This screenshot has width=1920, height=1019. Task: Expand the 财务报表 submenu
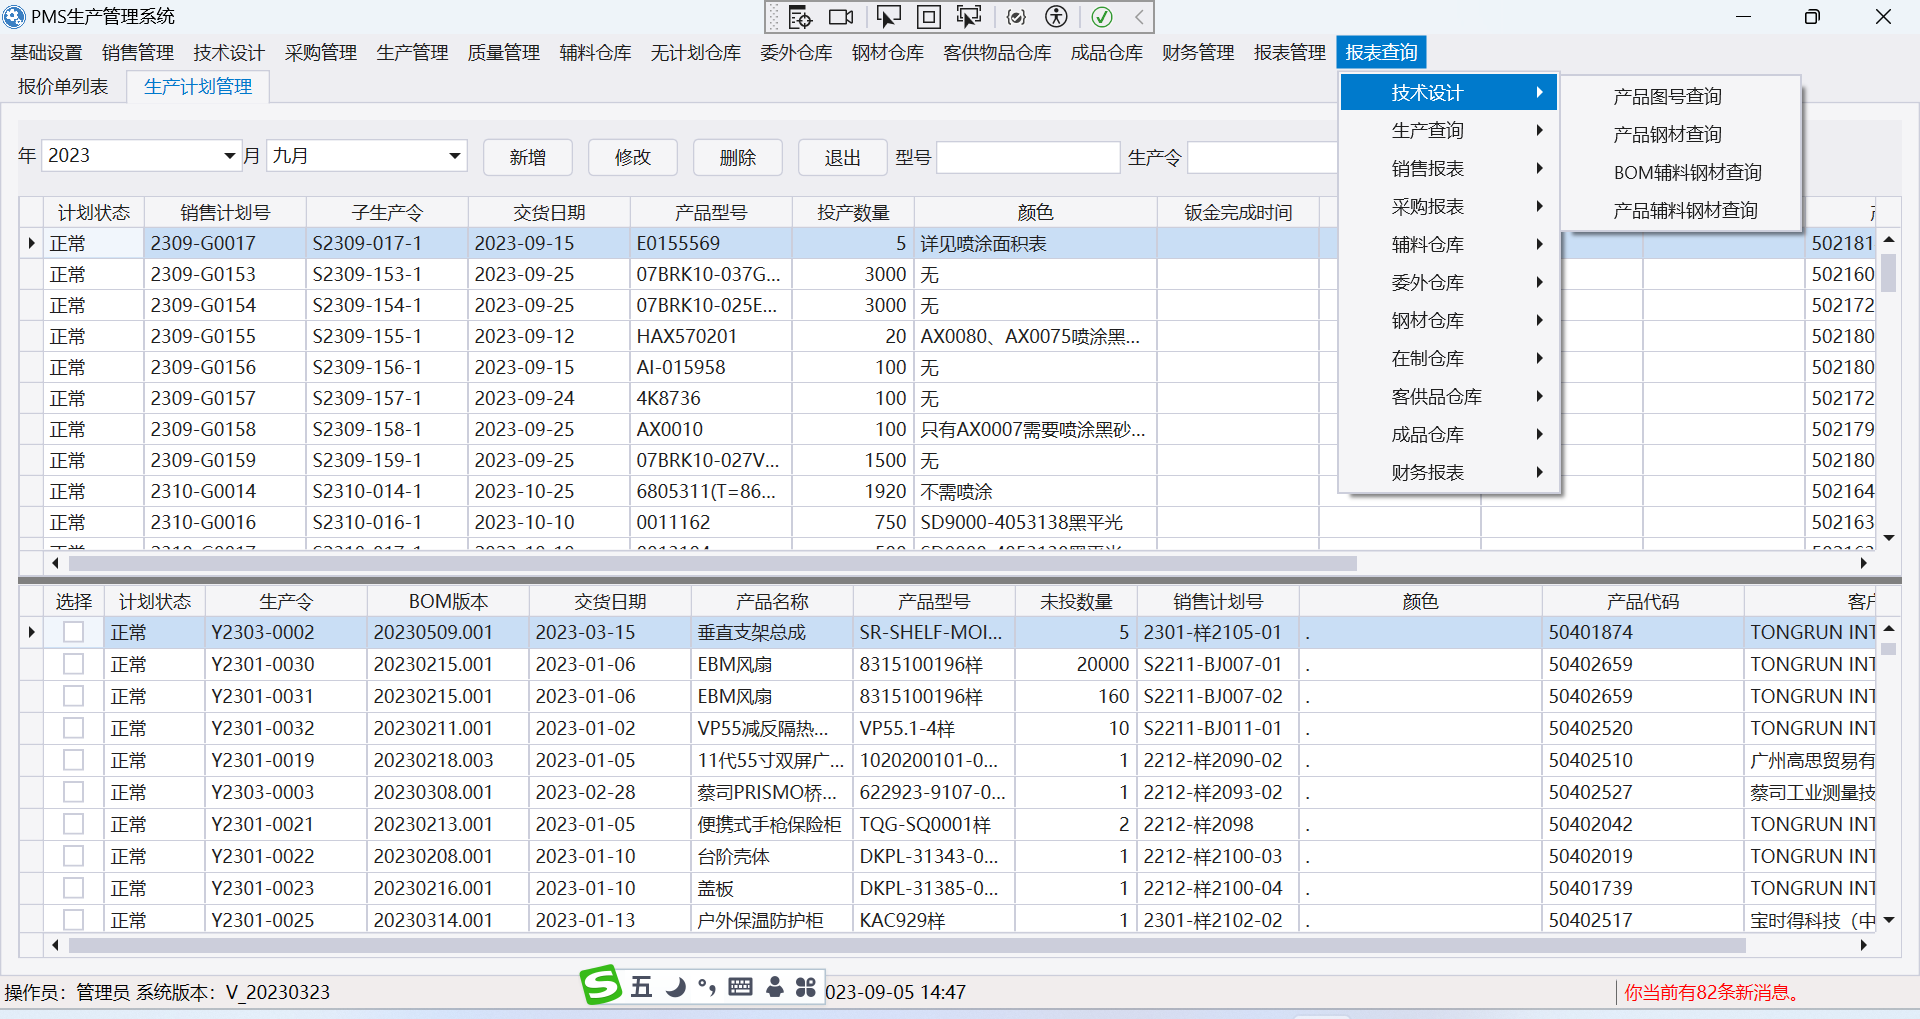1448,473
